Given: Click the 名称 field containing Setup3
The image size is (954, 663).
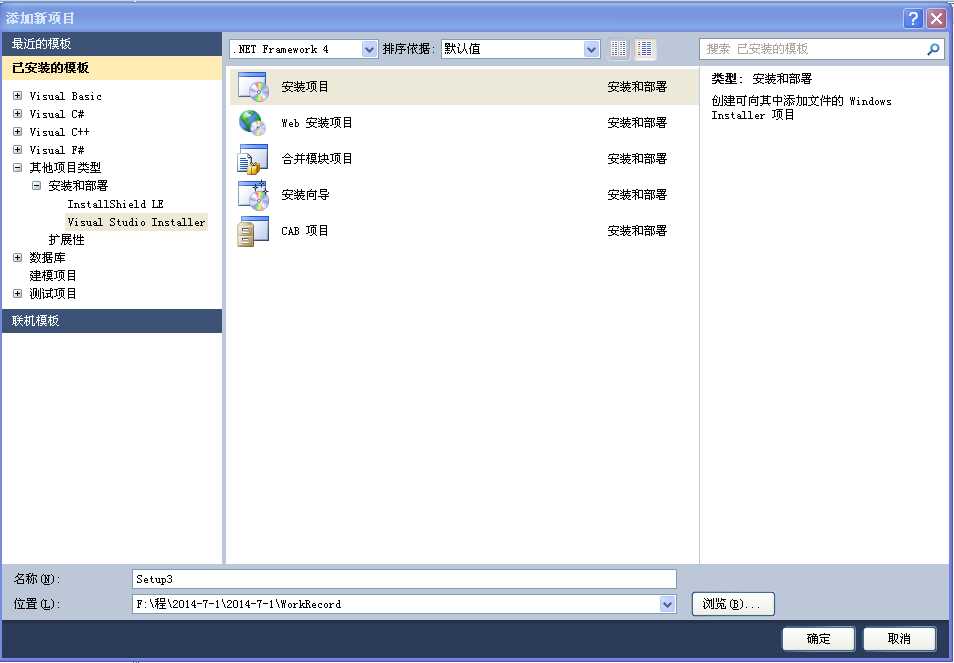Looking at the screenshot, I should tap(404, 579).
